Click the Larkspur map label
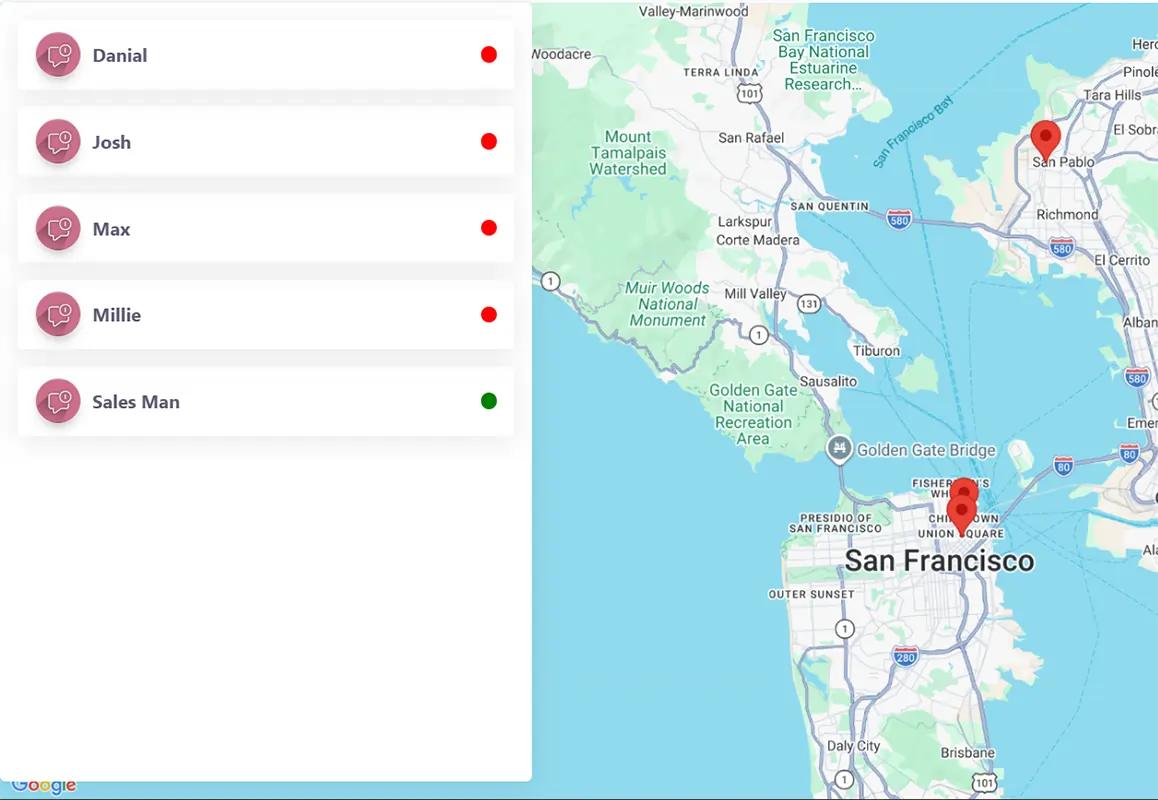The width and height of the screenshot is (1158, 800). click(744, 222)
